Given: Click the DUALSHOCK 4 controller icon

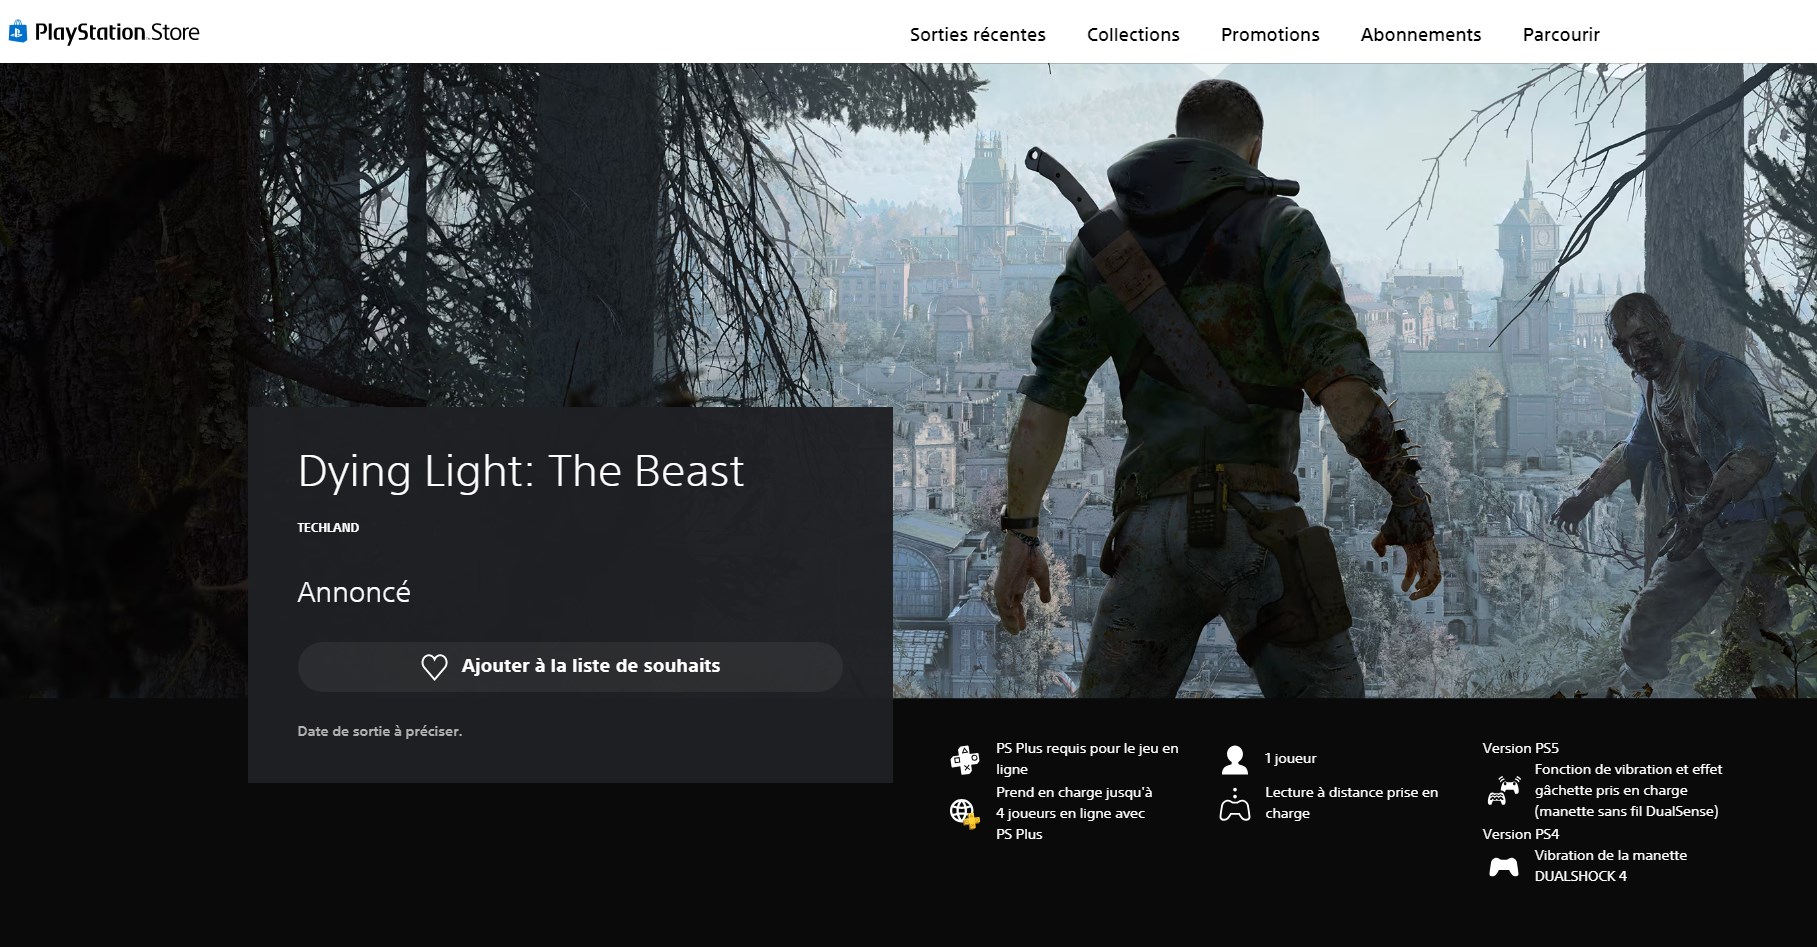Looking at the screenshot, I should 1503,867.
